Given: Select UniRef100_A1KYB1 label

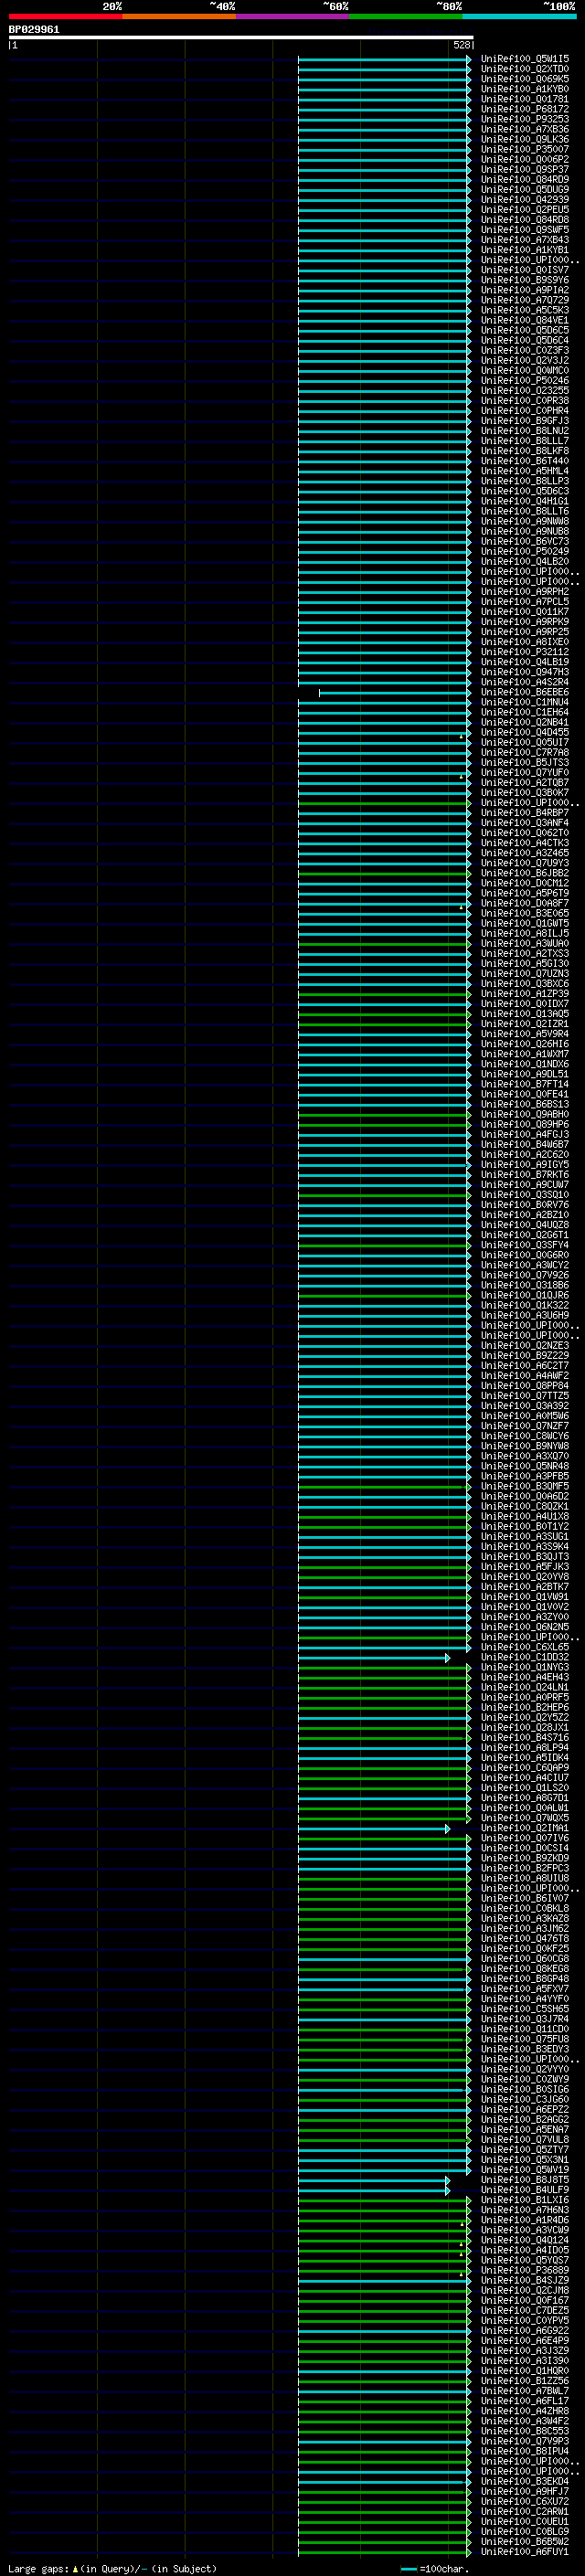Looking at the screenshot, I should click(x=525, y=250).
